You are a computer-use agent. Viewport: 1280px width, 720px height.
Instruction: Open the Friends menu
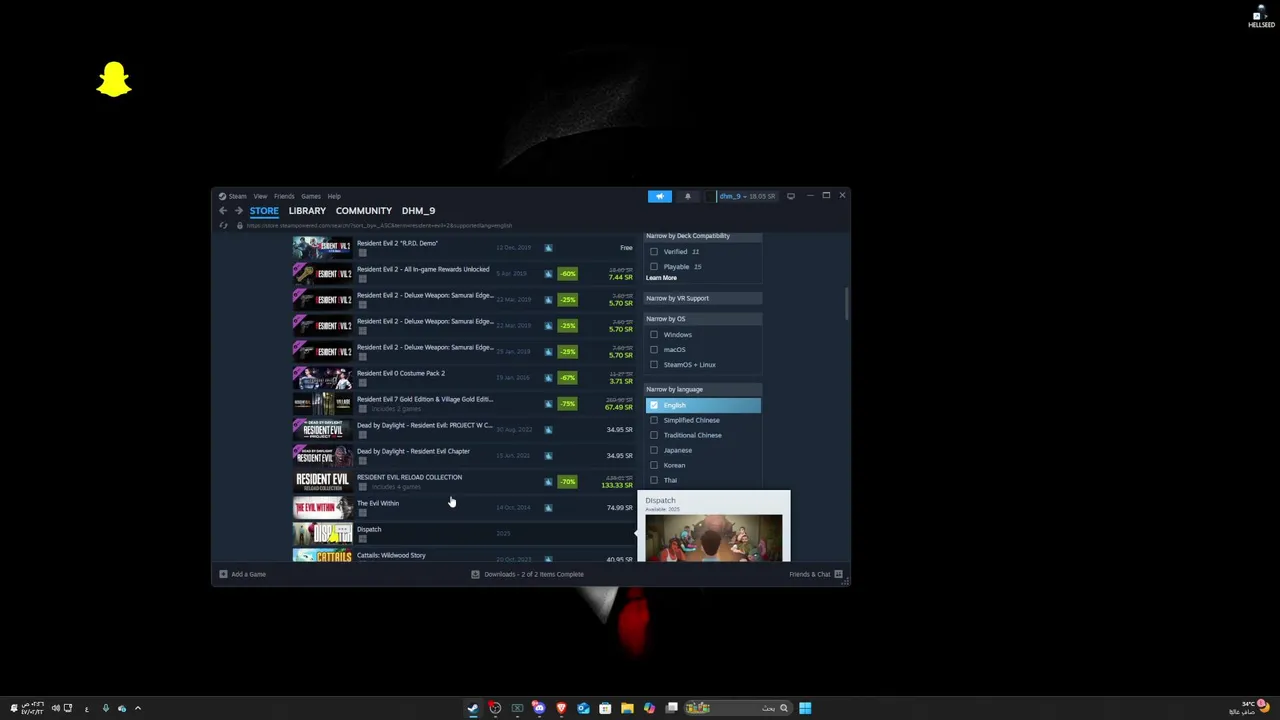point(284,196)
